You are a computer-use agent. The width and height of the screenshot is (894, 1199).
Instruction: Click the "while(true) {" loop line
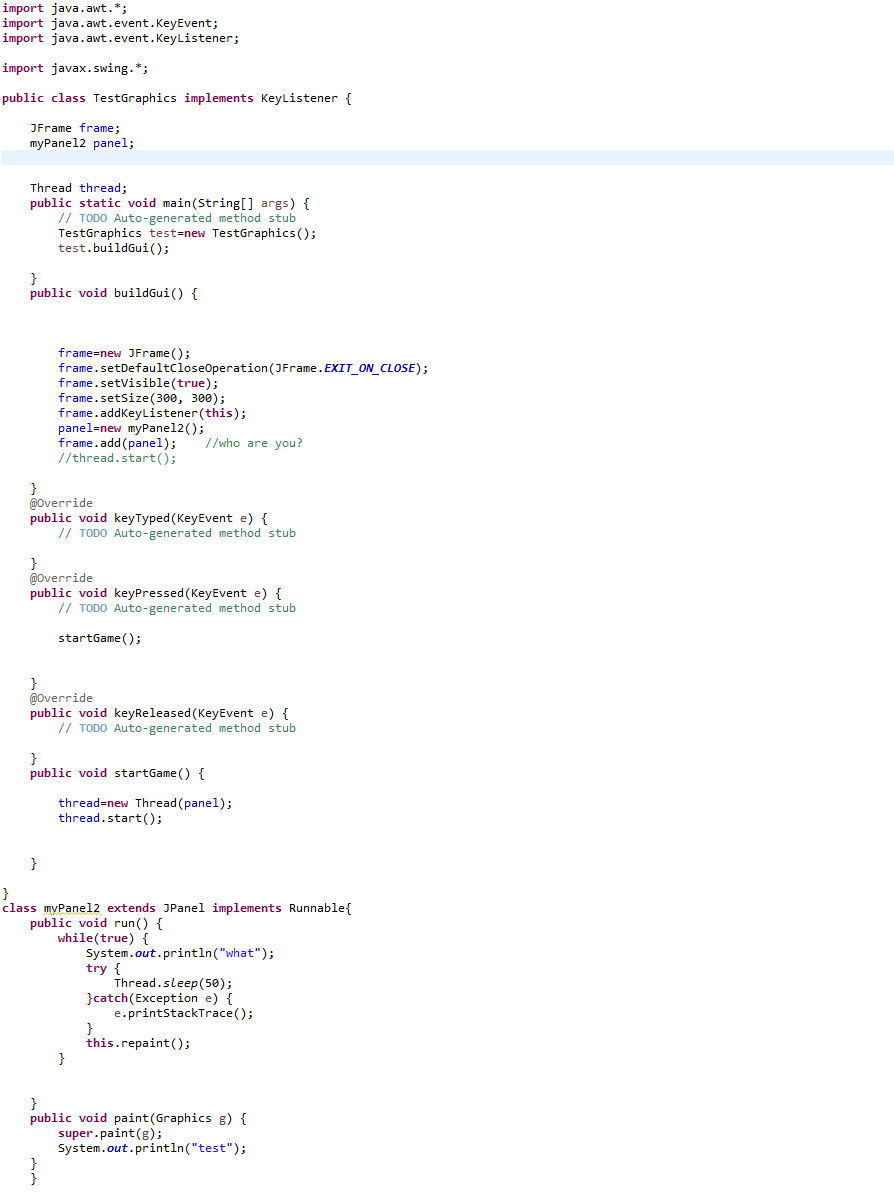point(103,937)
